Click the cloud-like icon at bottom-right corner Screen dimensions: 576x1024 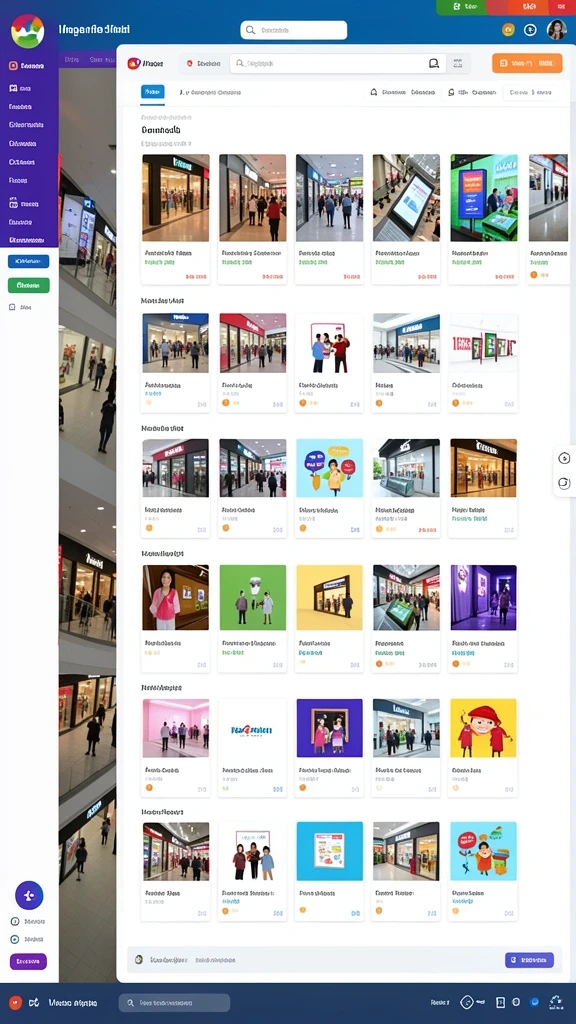coord(556,1002)
